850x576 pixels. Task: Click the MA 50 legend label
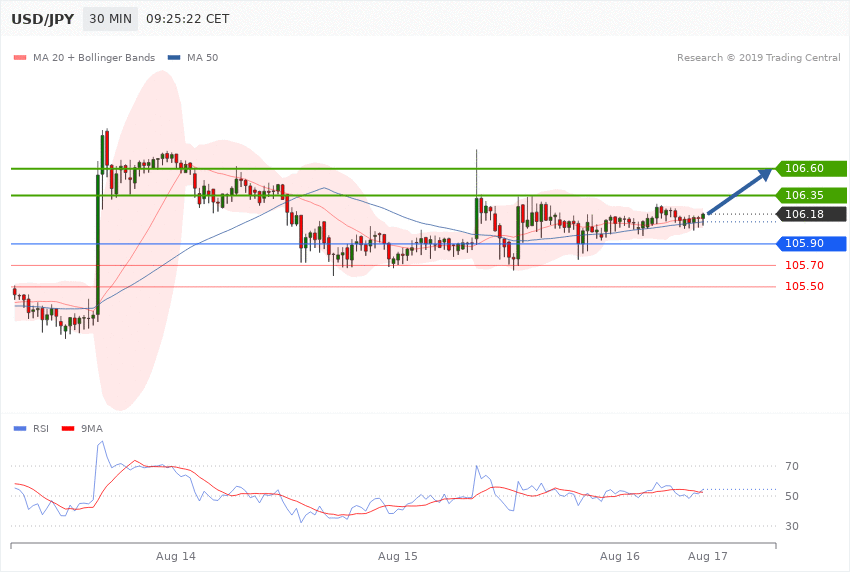(x=202, y=57)
